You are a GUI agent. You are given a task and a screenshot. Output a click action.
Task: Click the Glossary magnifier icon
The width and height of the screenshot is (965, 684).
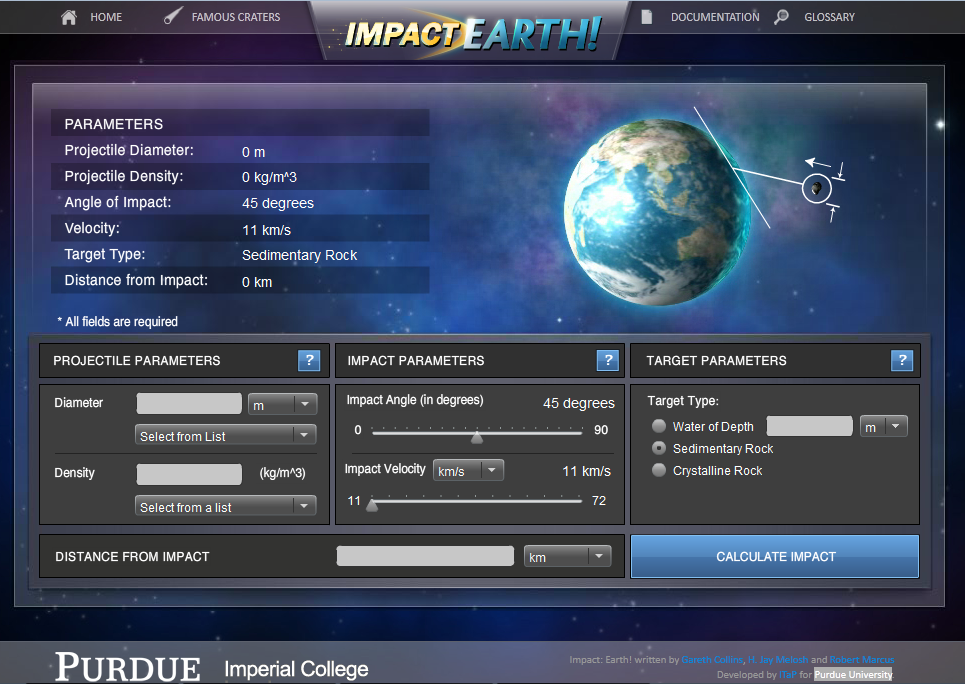point(781,17)
